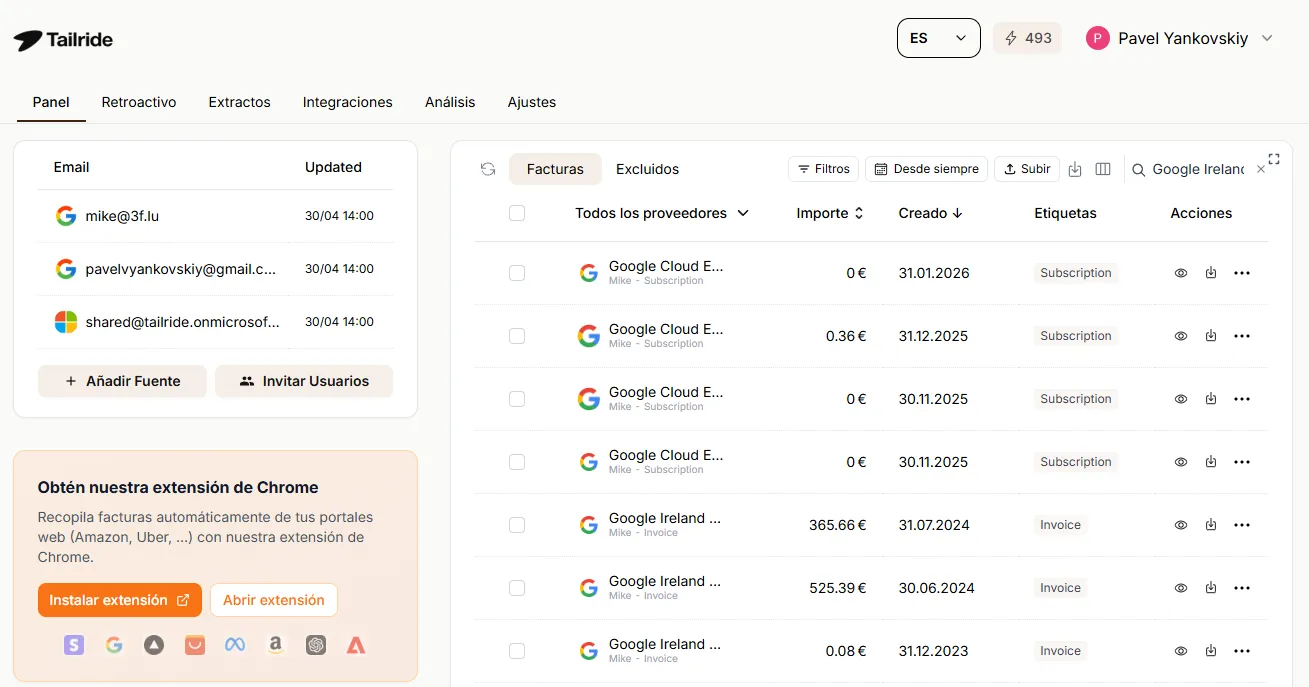Open the ES language dropdown
The height and width of the screenshot is (687, 1309).
[x=938, y=38]
